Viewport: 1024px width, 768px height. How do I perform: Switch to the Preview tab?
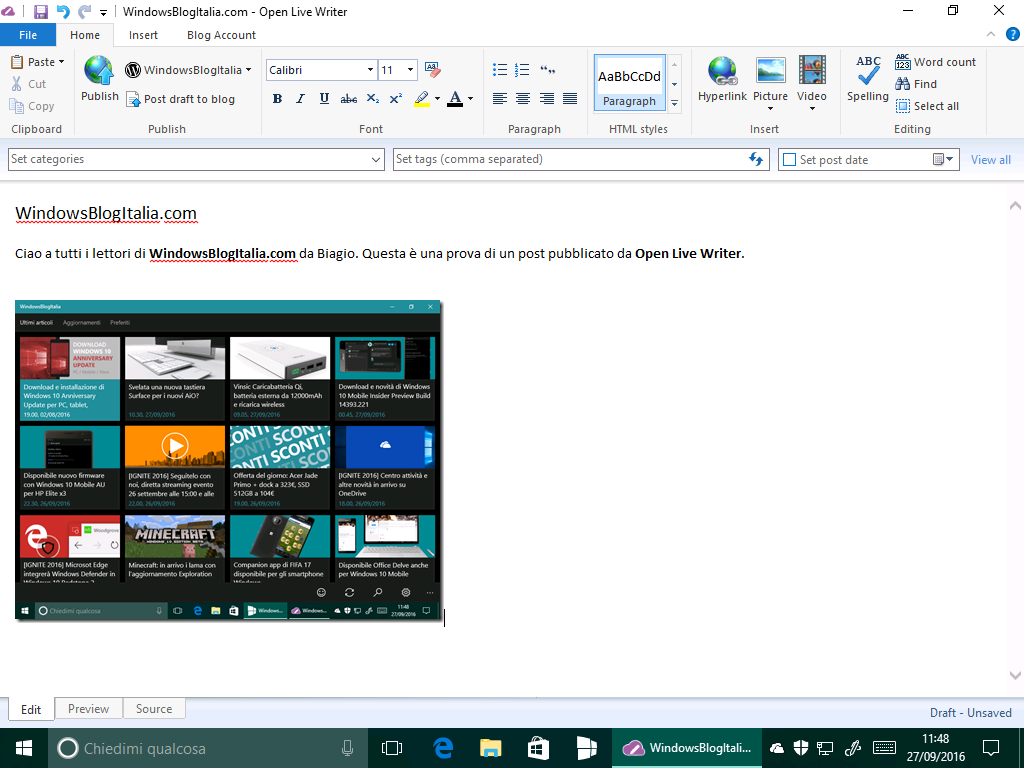click(88, 709)
